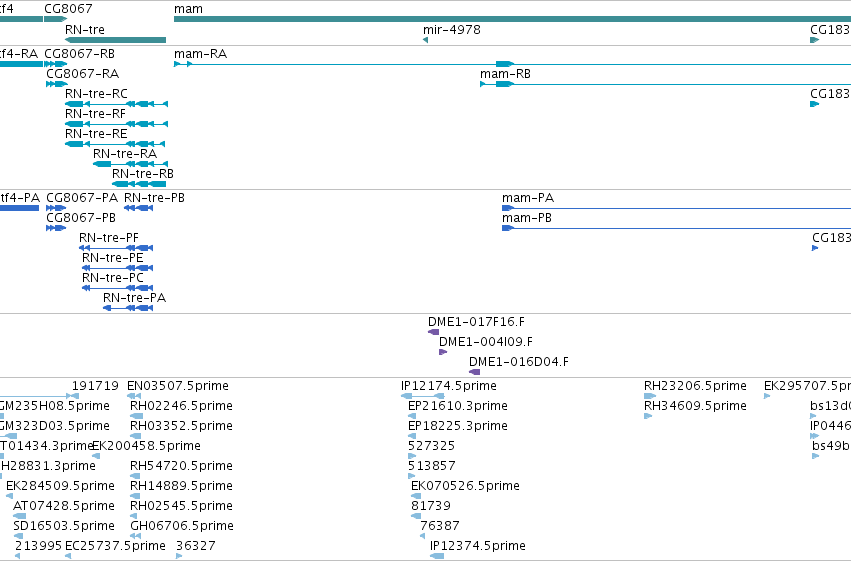The width and height of the screenshot is (851, 561).
Task: Click EK070526.5prime EST label
Action: 465,486
